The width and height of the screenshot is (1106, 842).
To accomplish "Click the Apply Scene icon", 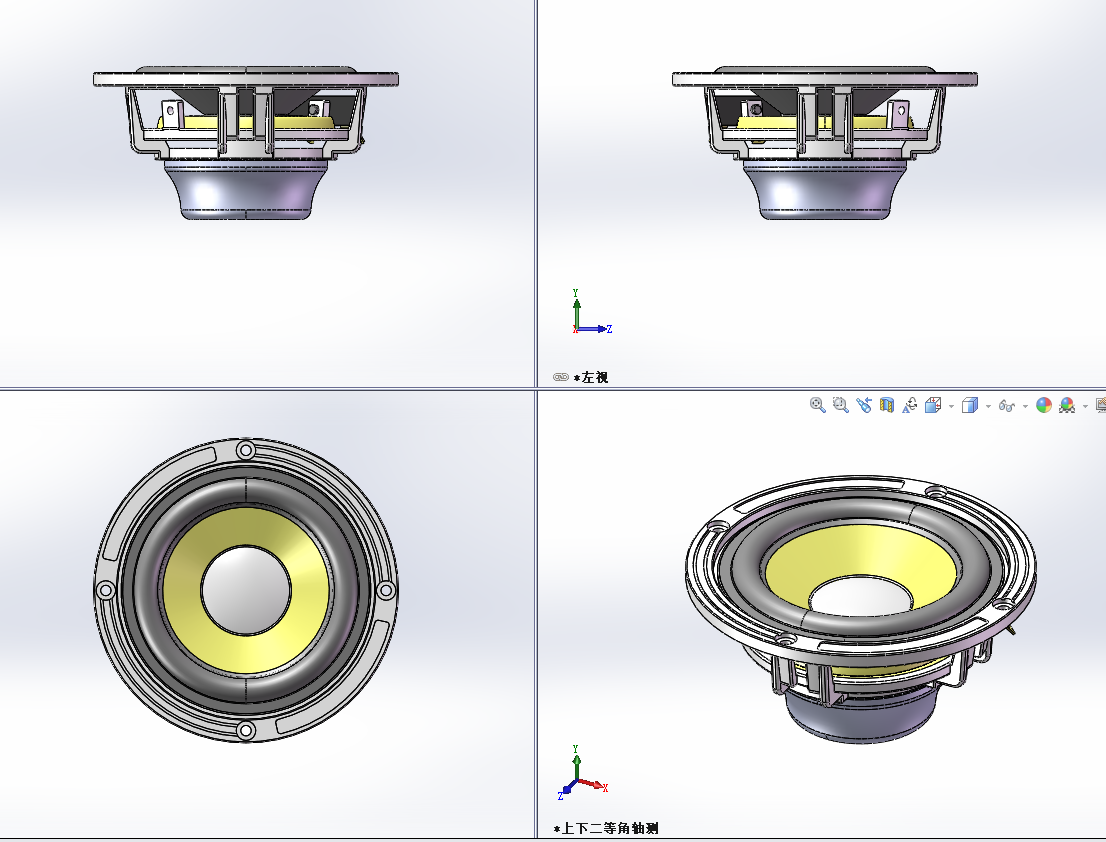I will coord(1067,405).
